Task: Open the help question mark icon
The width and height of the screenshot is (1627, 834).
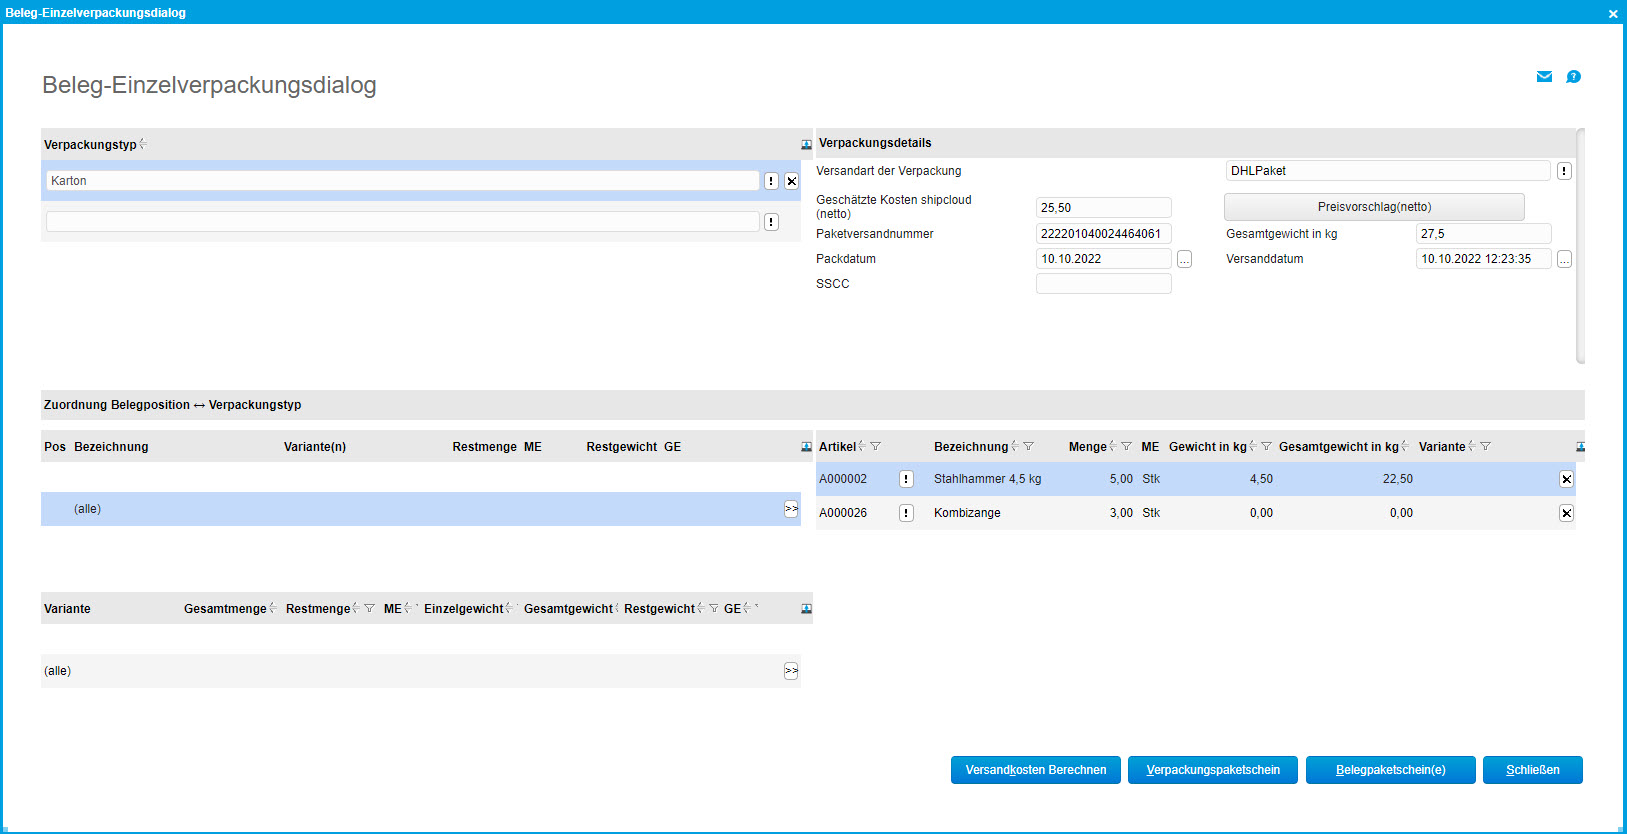Action: [1573, 77]
